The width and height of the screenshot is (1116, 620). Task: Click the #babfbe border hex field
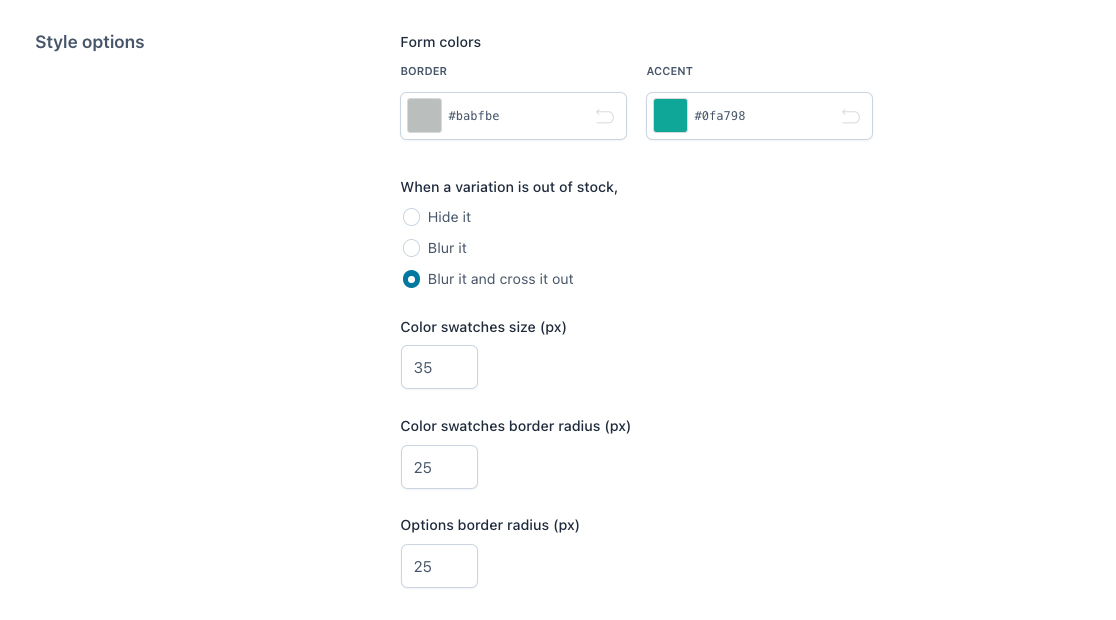(x=510, y=116)
